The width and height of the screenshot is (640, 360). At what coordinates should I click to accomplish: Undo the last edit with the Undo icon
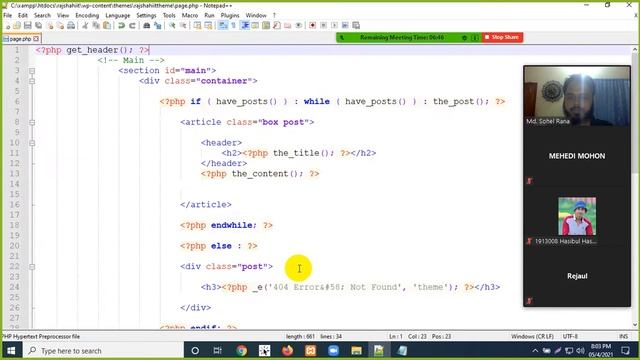(x=121, y=26)
